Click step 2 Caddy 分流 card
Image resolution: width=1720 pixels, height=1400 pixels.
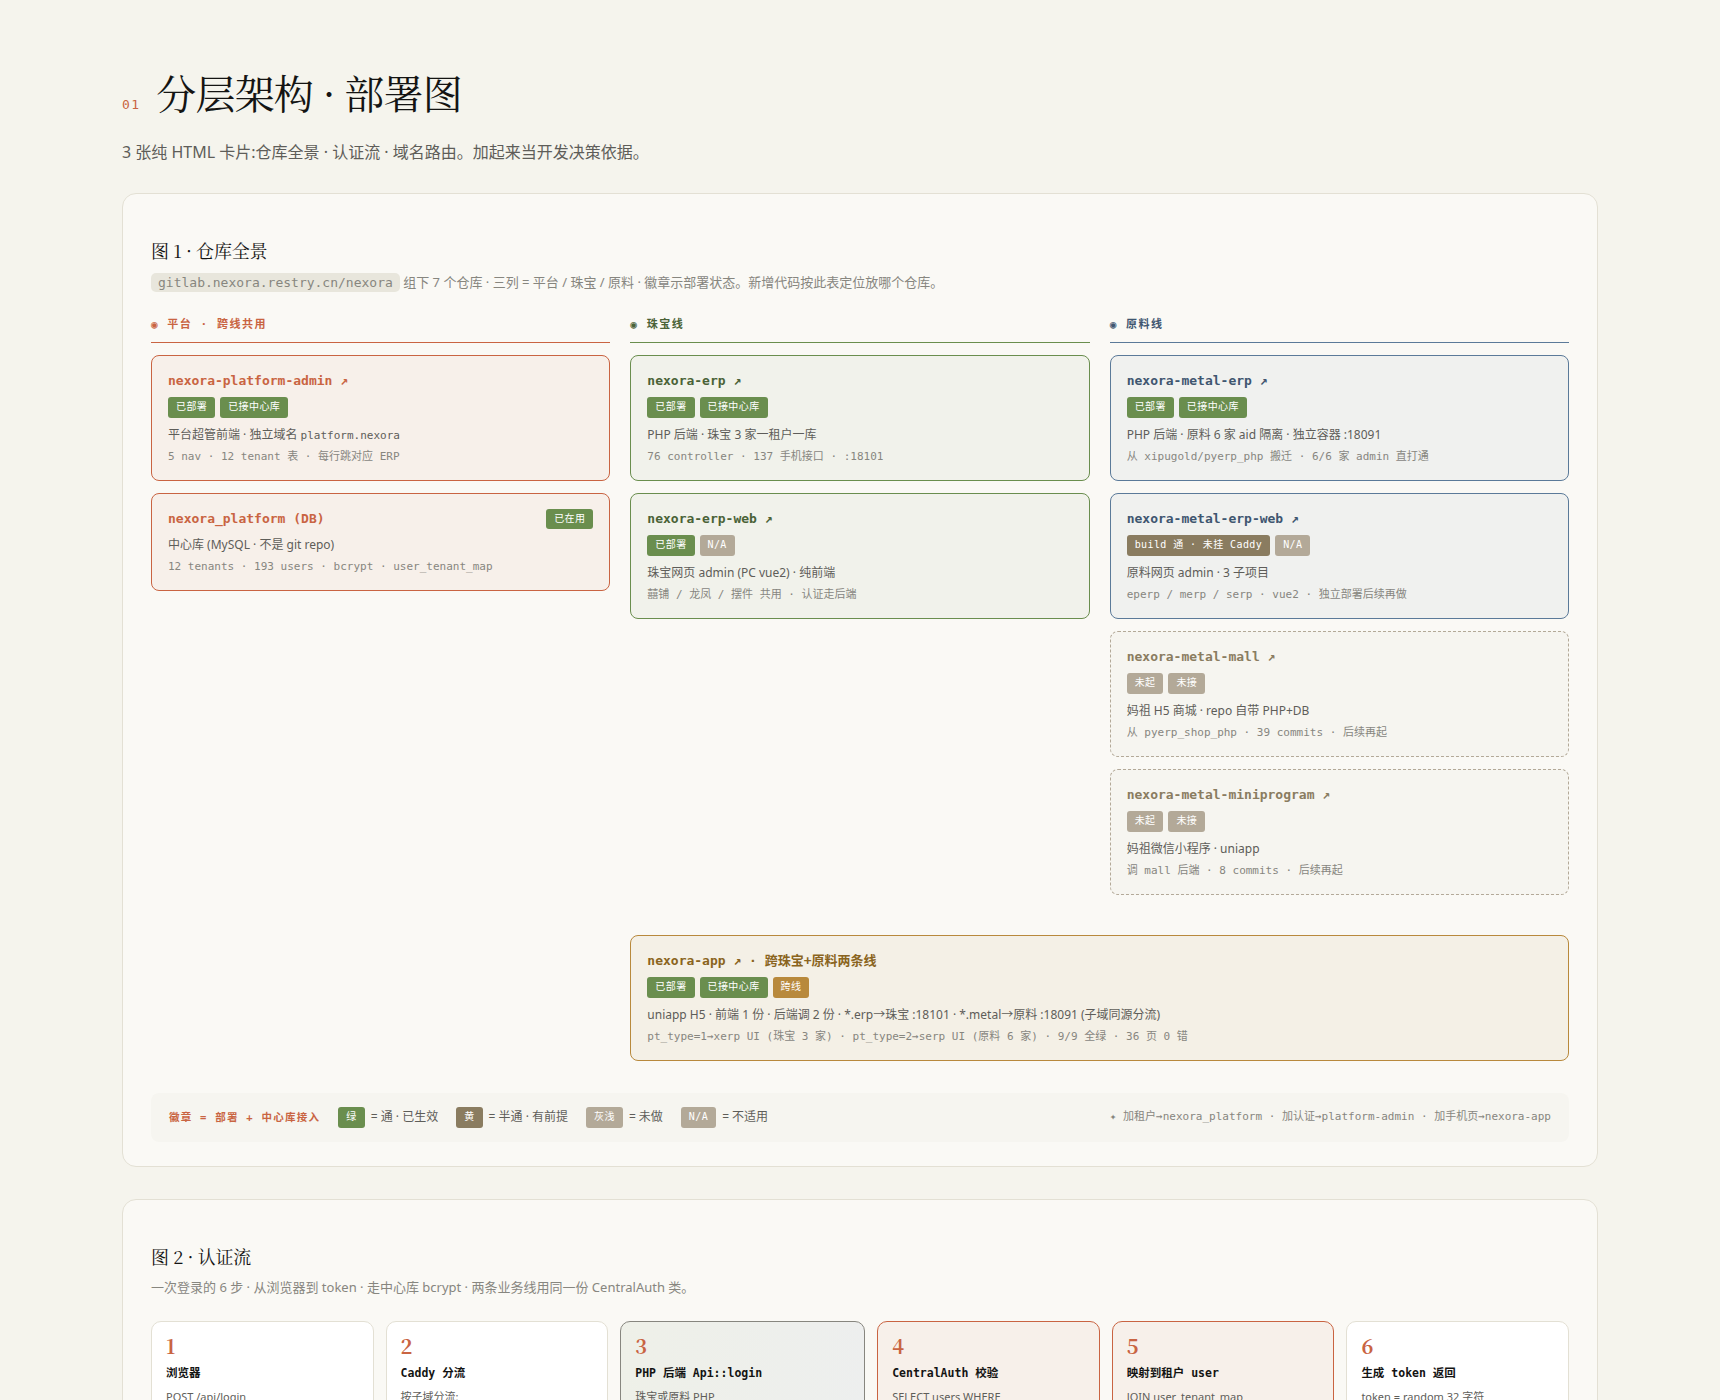(497, 1361)
